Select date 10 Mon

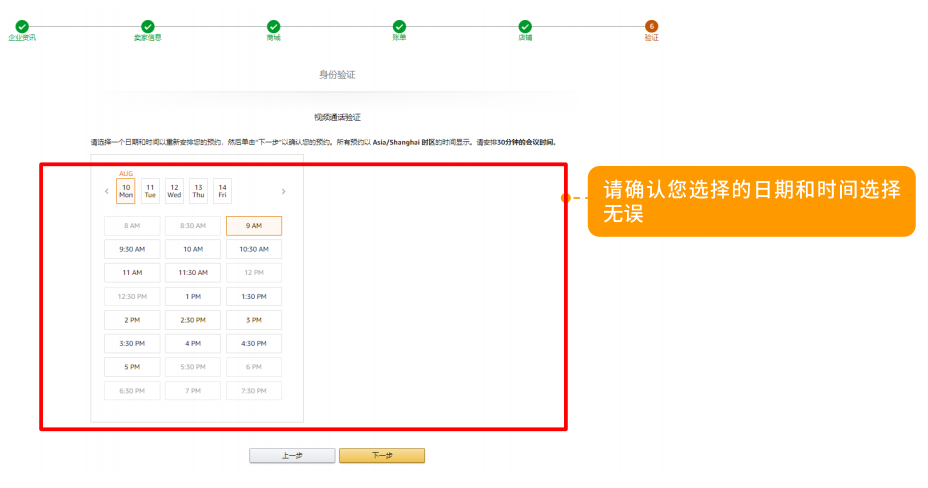coord(125,191)
